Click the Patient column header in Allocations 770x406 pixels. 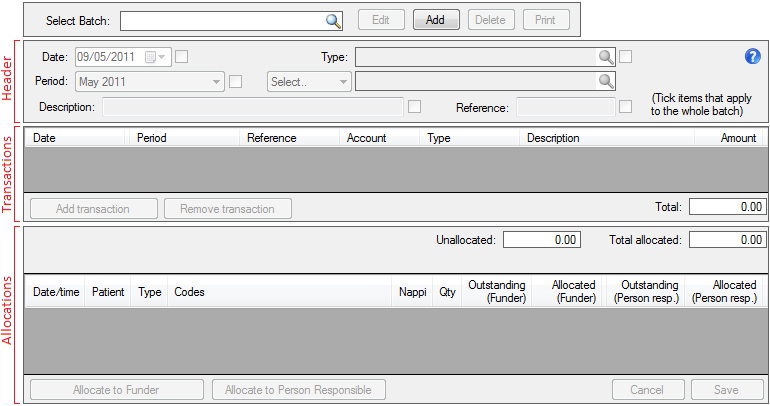pyautogui.click(x=108, y=292)
